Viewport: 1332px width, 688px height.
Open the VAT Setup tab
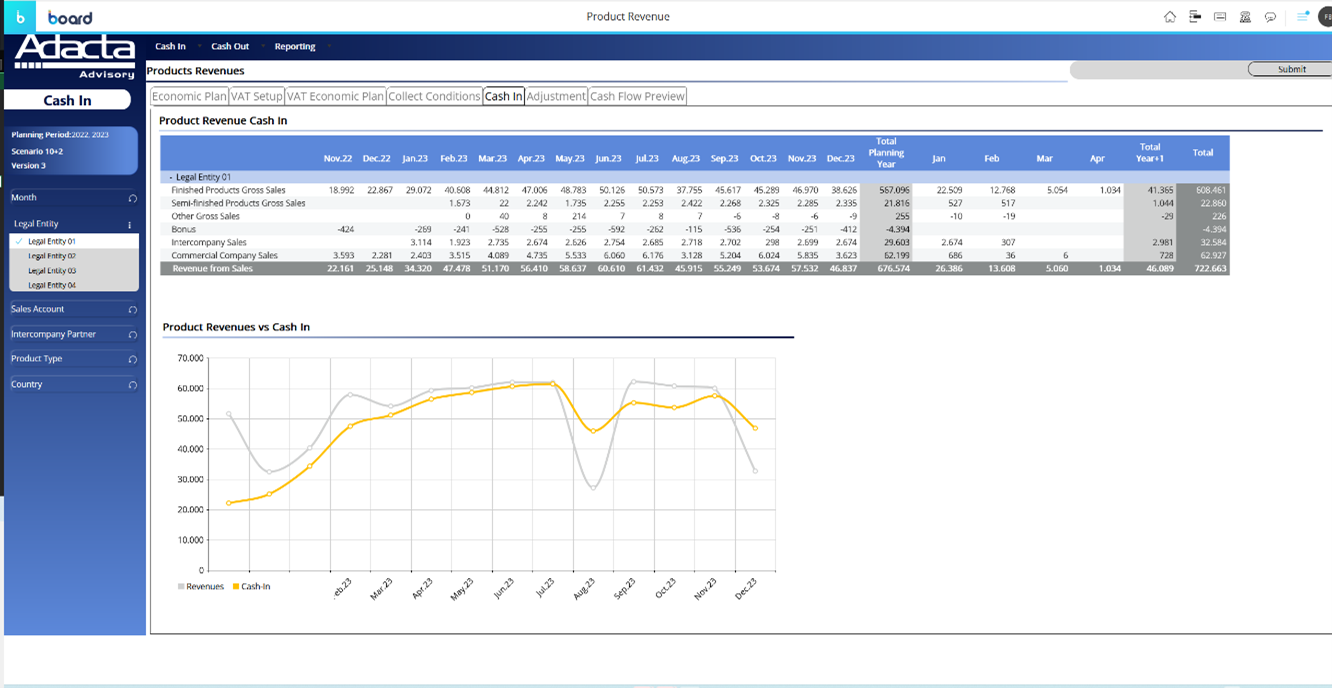(x=256, y=96)
